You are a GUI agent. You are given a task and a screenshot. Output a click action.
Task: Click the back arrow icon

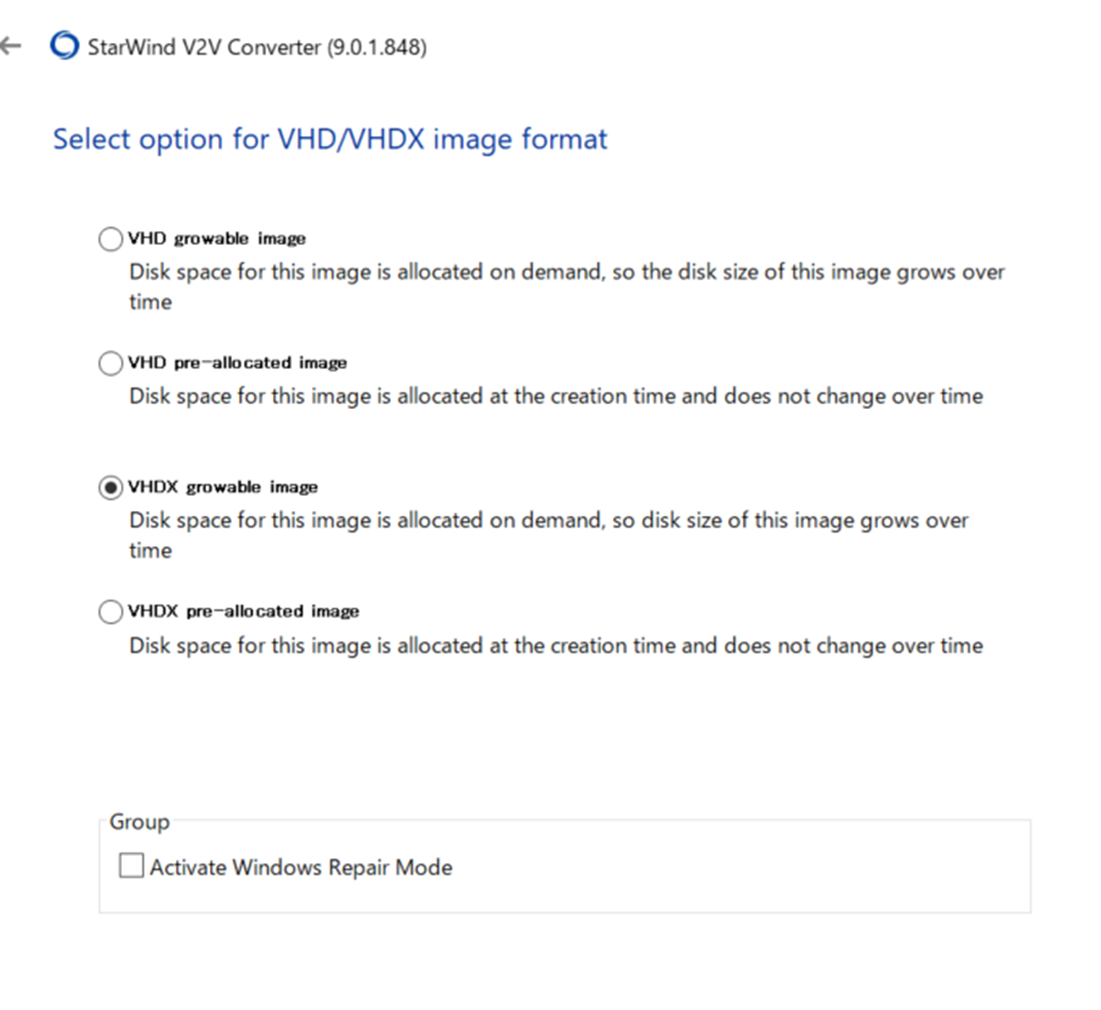coord(11,46)
